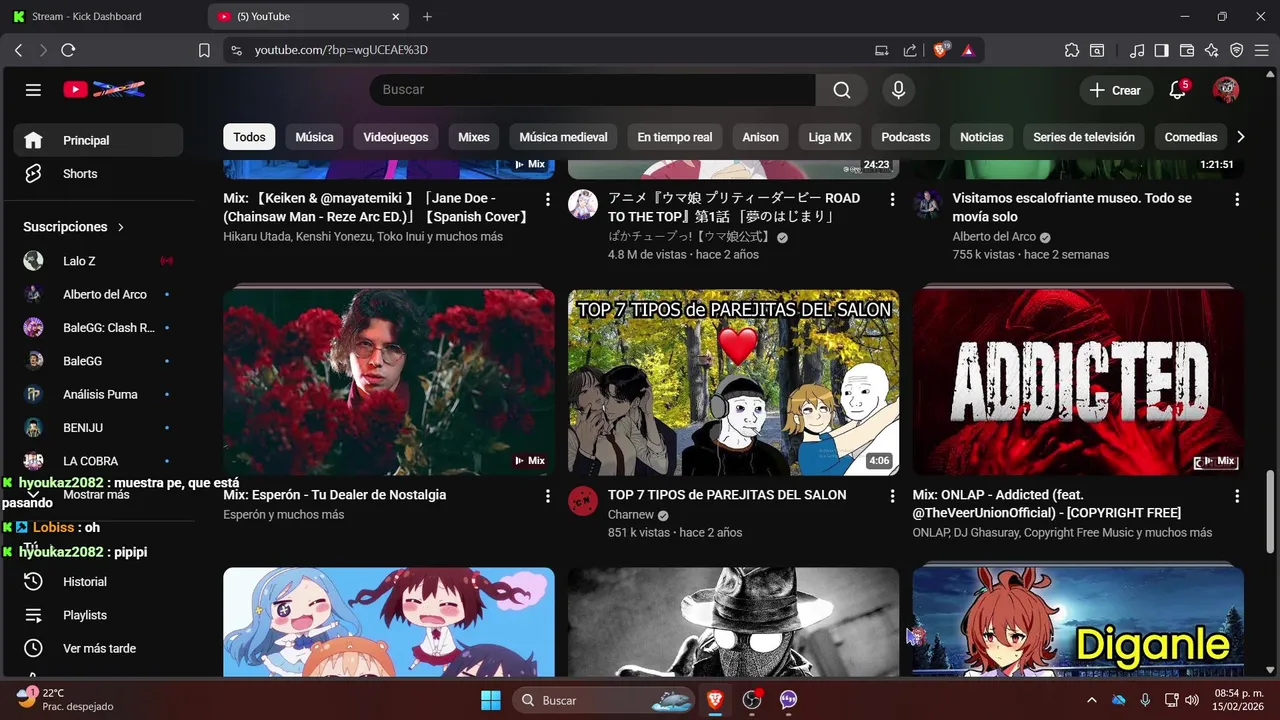Viewport: 1280px width, 720px height.
Task: Start voice search with microphone icon
Action: coord(898,90)
